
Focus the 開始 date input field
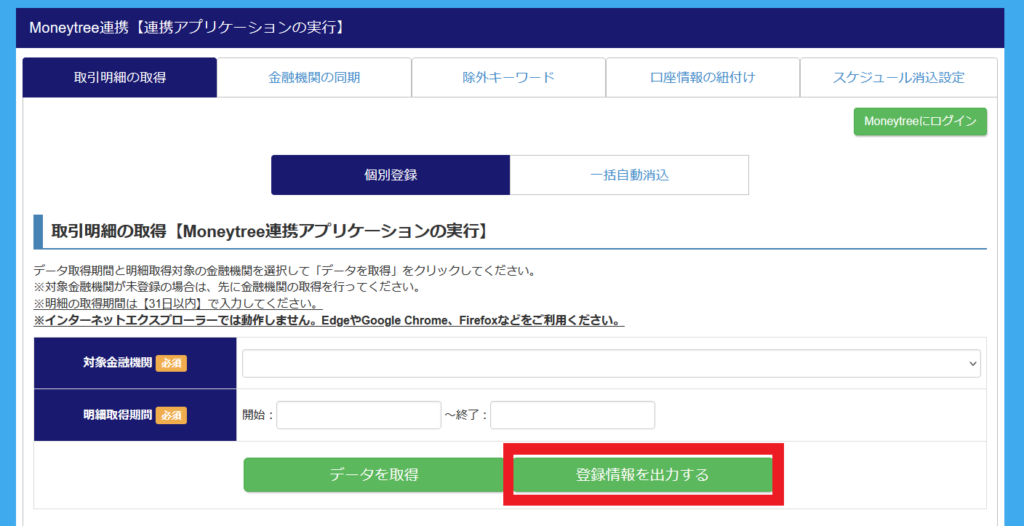point(359,415)
